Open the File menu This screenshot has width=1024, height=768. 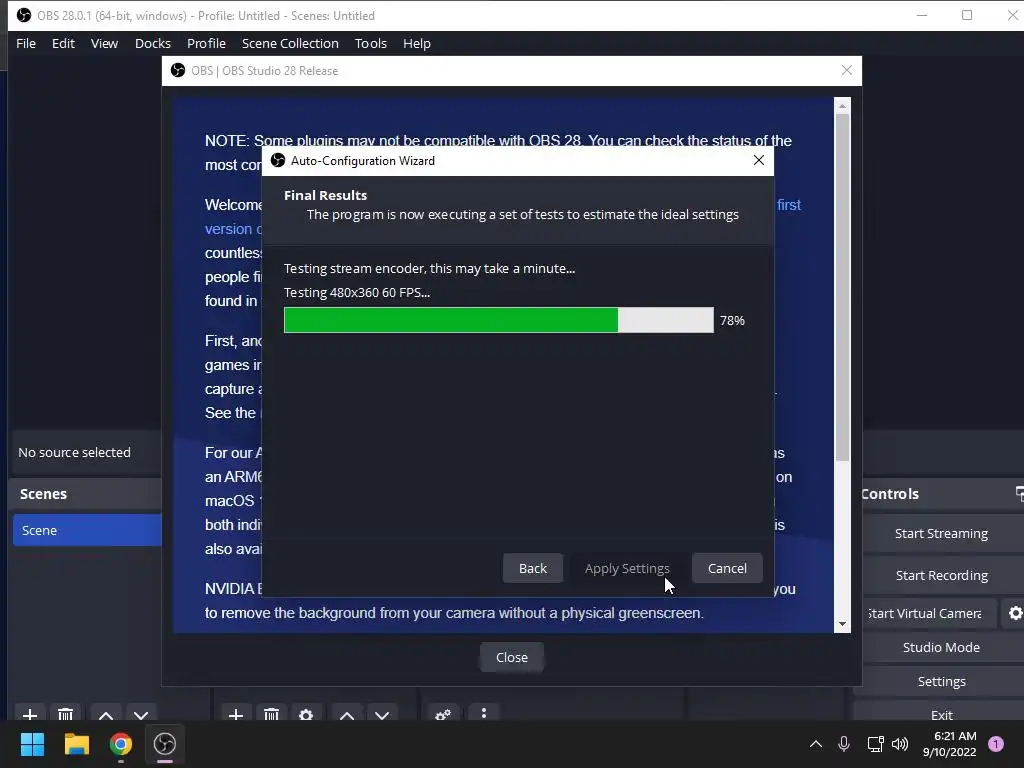click(x=26, y=43)
